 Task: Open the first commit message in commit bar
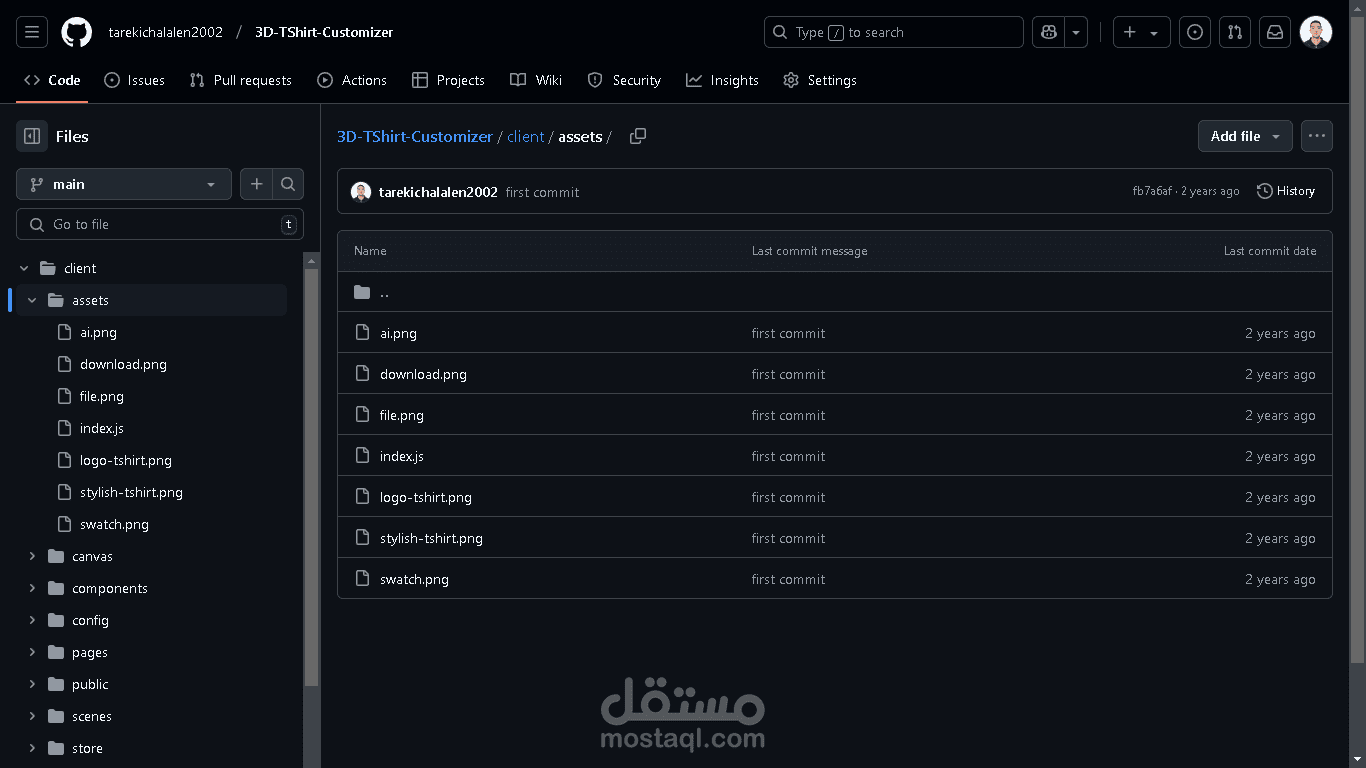[x=542, y=192]
